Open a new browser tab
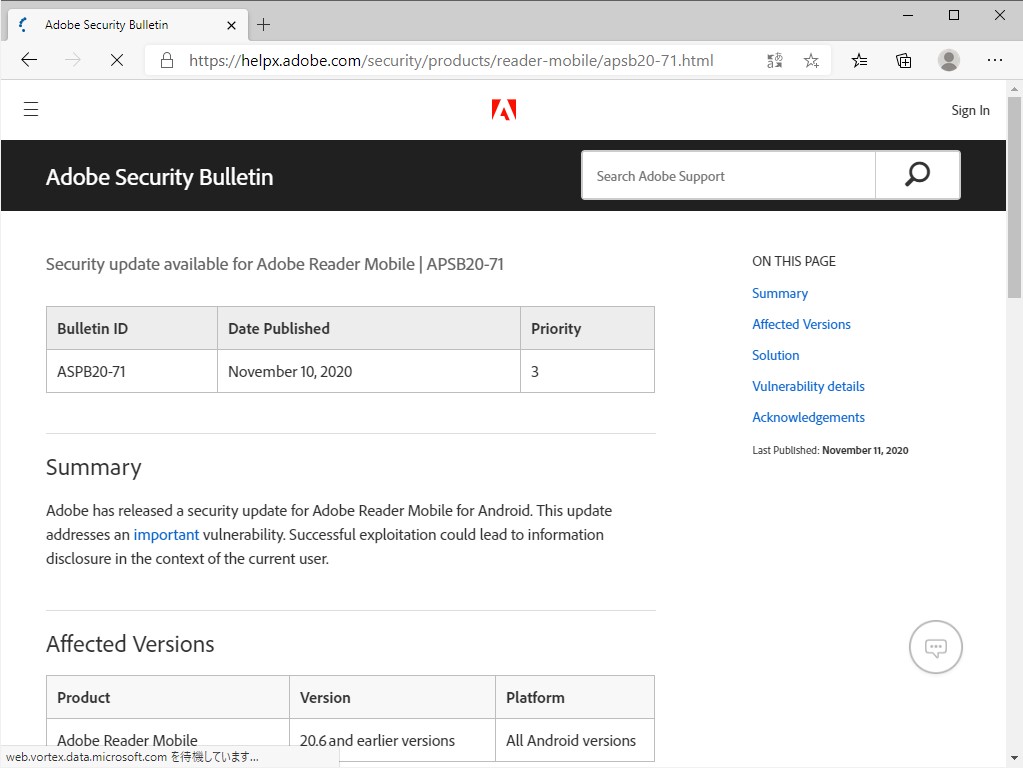 click(x=264, y=24)
